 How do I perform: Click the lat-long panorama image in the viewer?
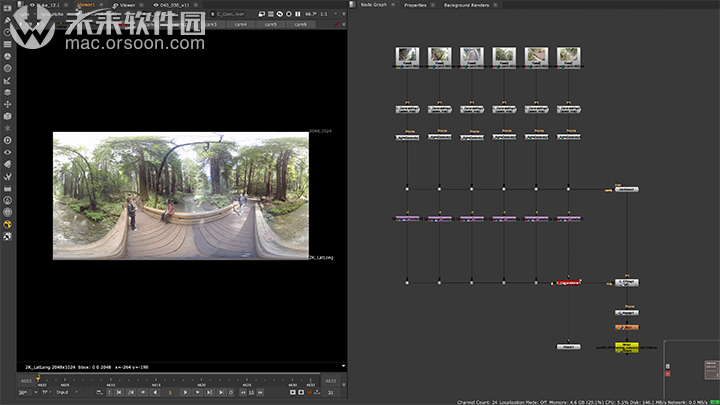tap(181, 196)
